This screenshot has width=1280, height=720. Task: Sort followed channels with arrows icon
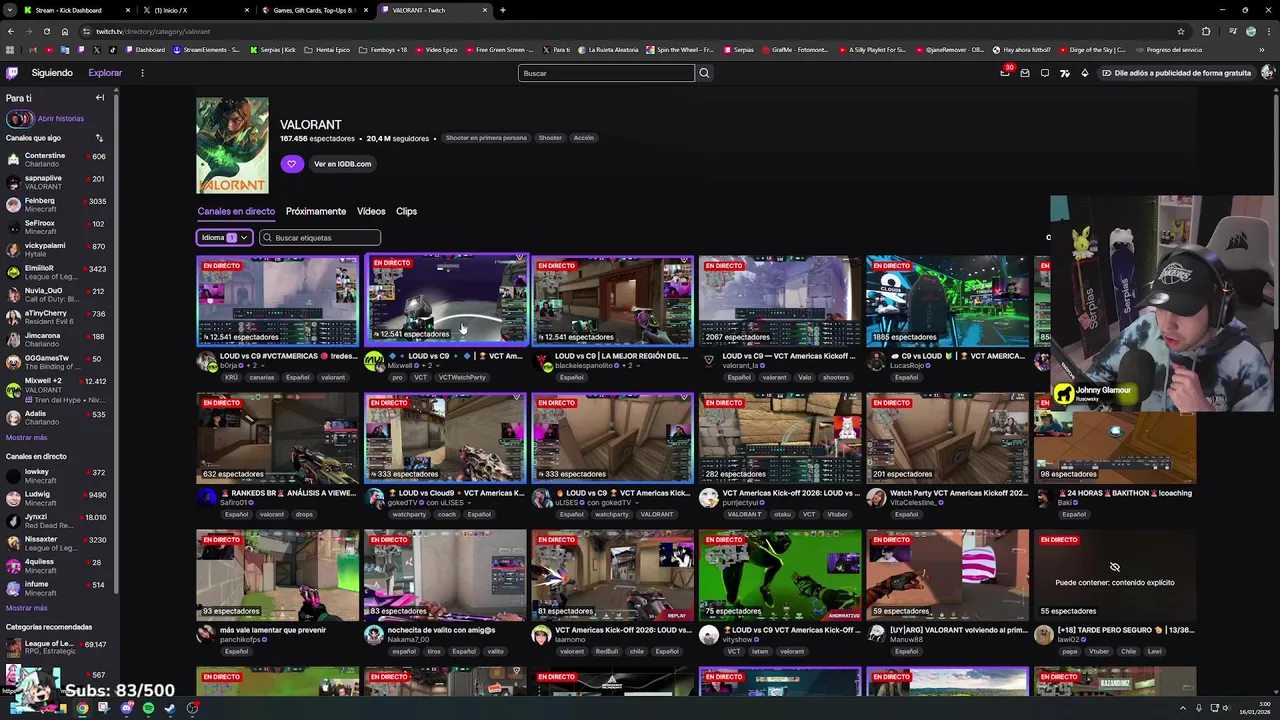pyautogui.click(x=99, y=138)
